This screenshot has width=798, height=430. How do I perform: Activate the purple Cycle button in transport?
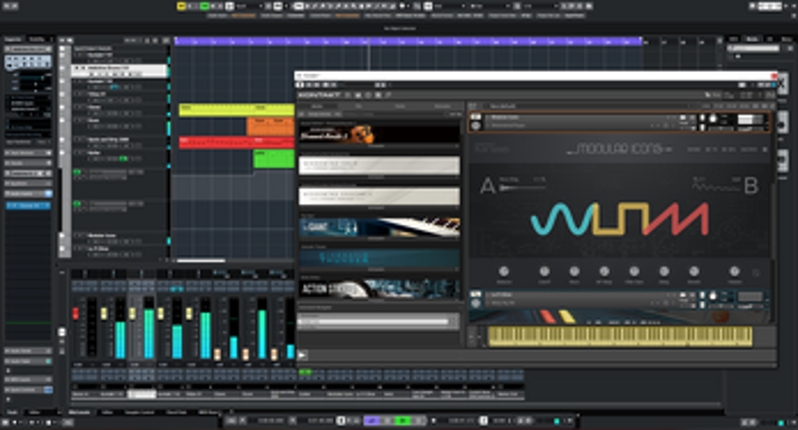(372, 421)
